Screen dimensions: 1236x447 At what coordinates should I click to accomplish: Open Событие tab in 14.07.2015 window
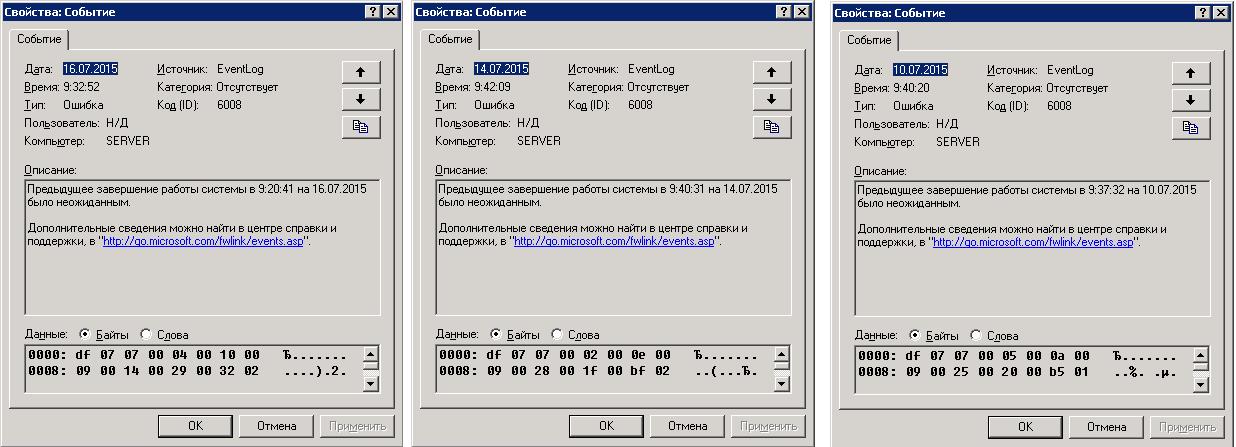450,39
